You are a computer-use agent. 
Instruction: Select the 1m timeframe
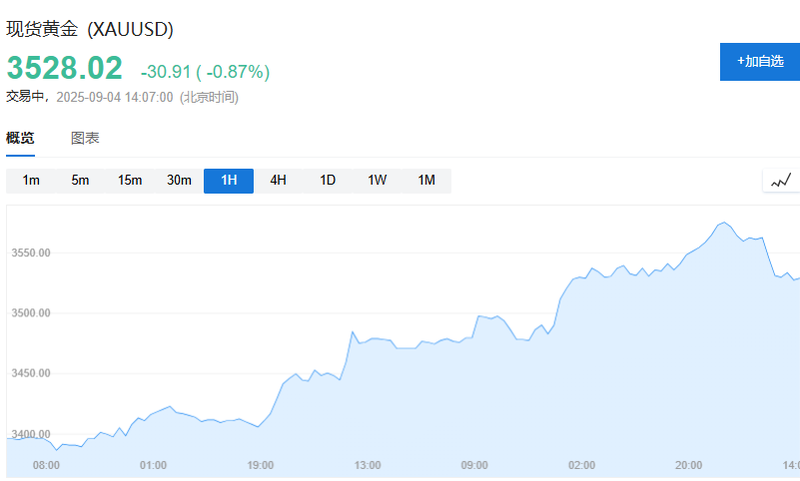31,180
